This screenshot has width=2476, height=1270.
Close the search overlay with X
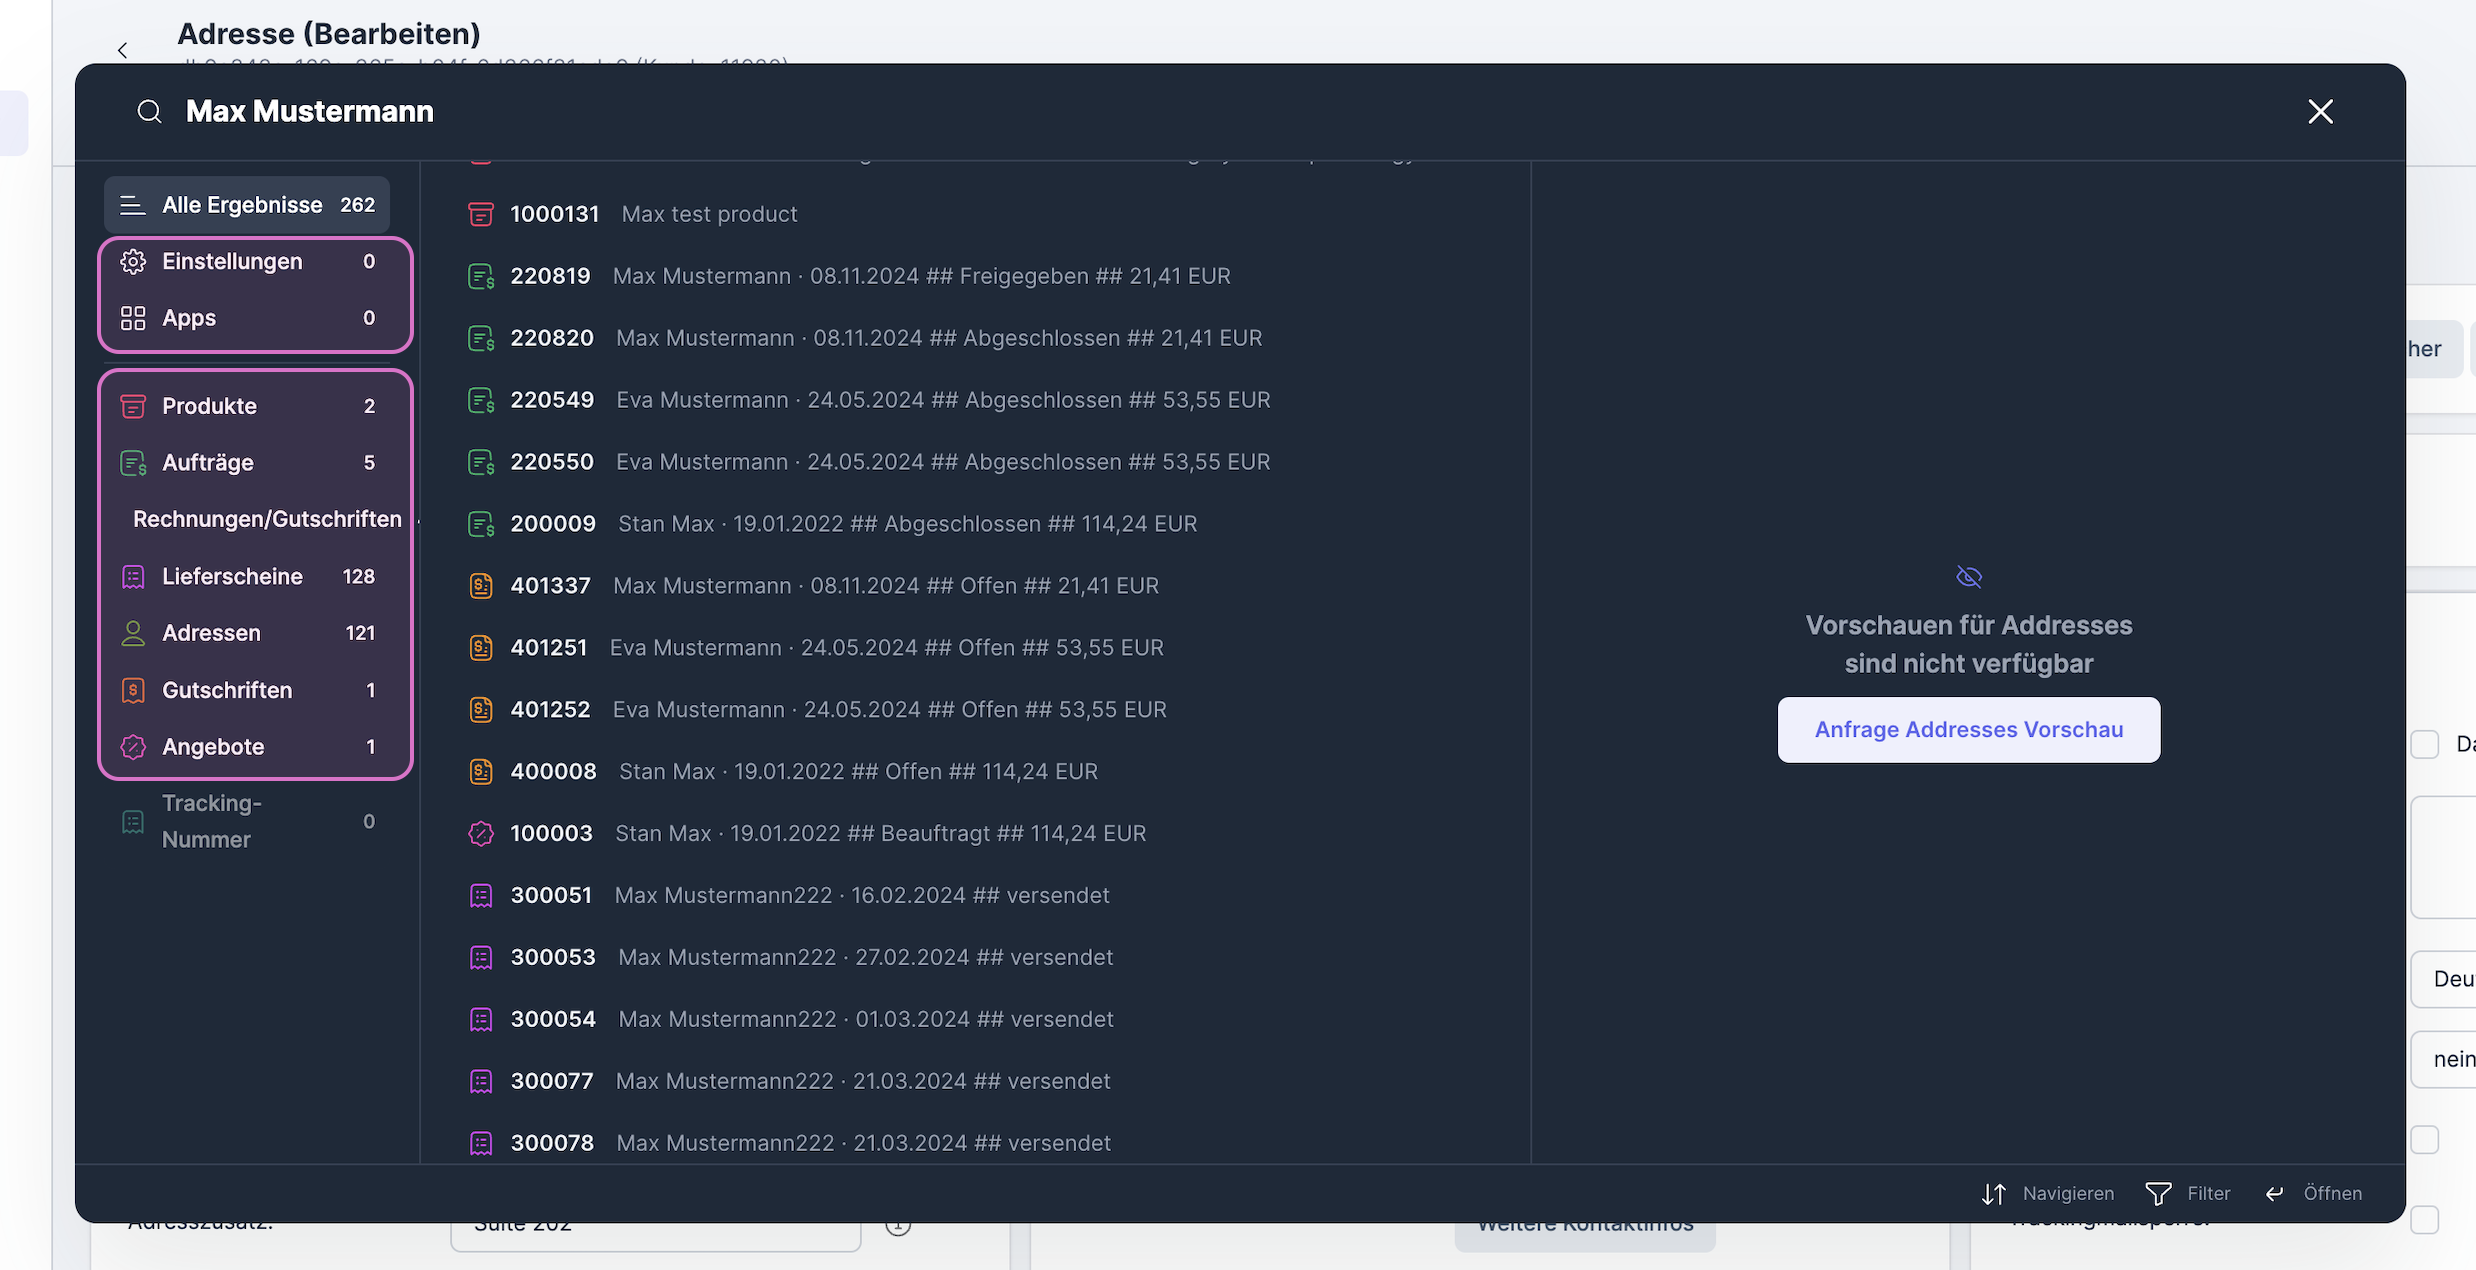pyautogui.click(x=2320, y=111)
